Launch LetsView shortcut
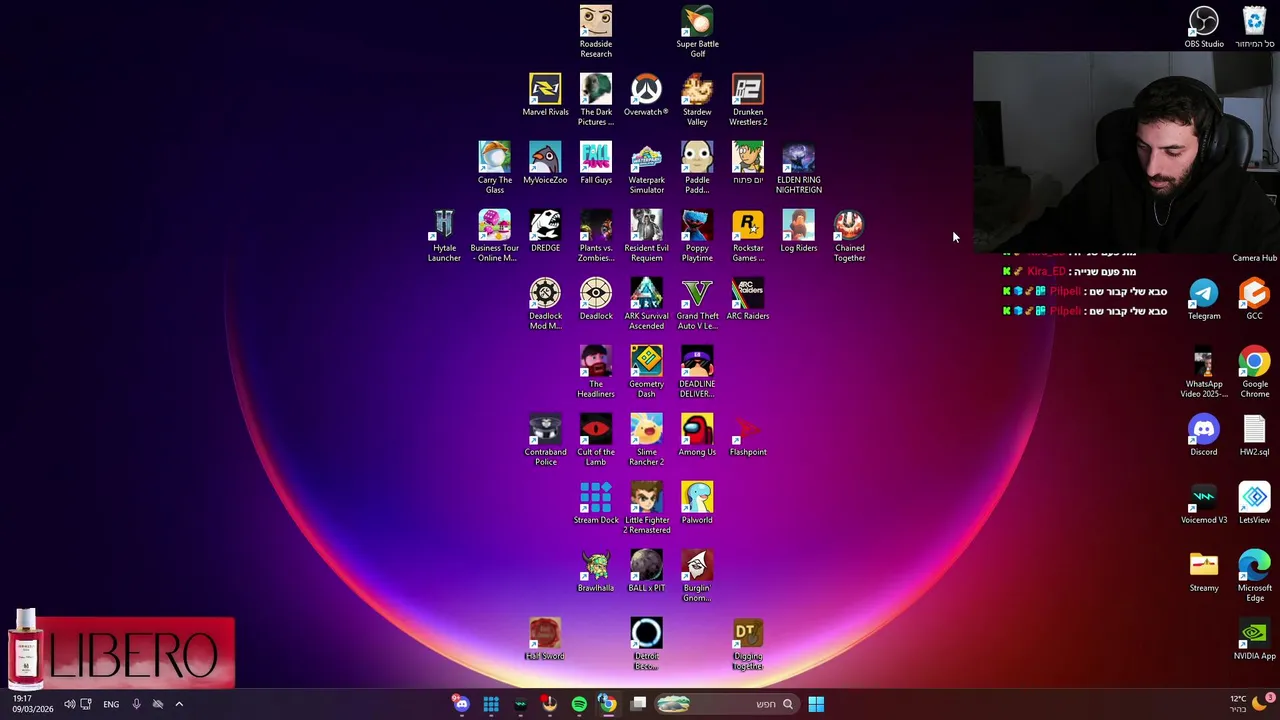Screen dimensions: 1280x720 point(1254,503)
